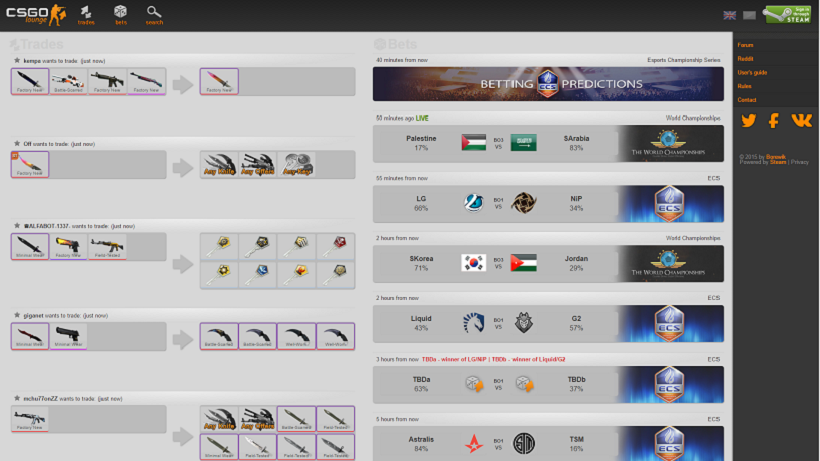Open the search magnifier icon
Screen dimensions: 820x461
(x=154, y=15)
